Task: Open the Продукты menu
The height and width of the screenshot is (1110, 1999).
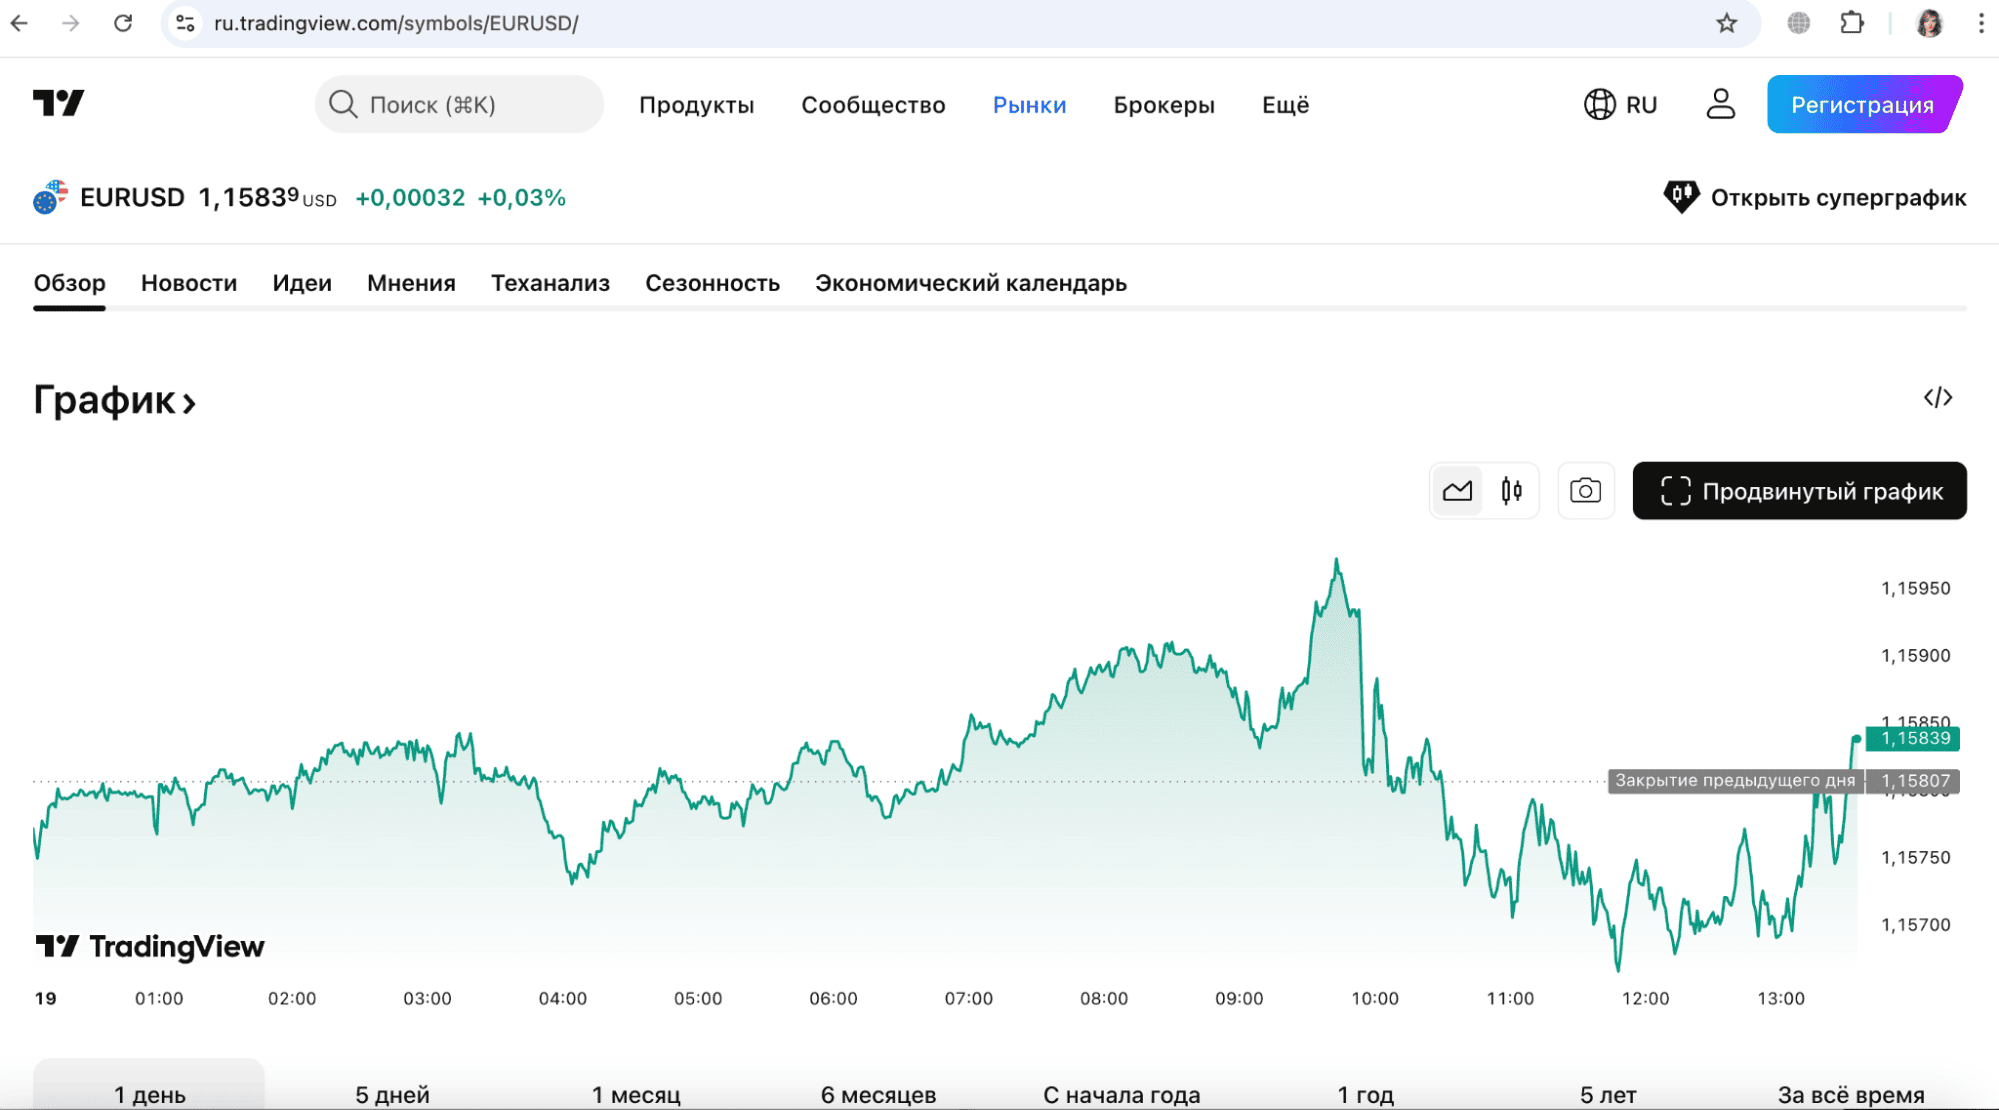Action: click(696, 105)
